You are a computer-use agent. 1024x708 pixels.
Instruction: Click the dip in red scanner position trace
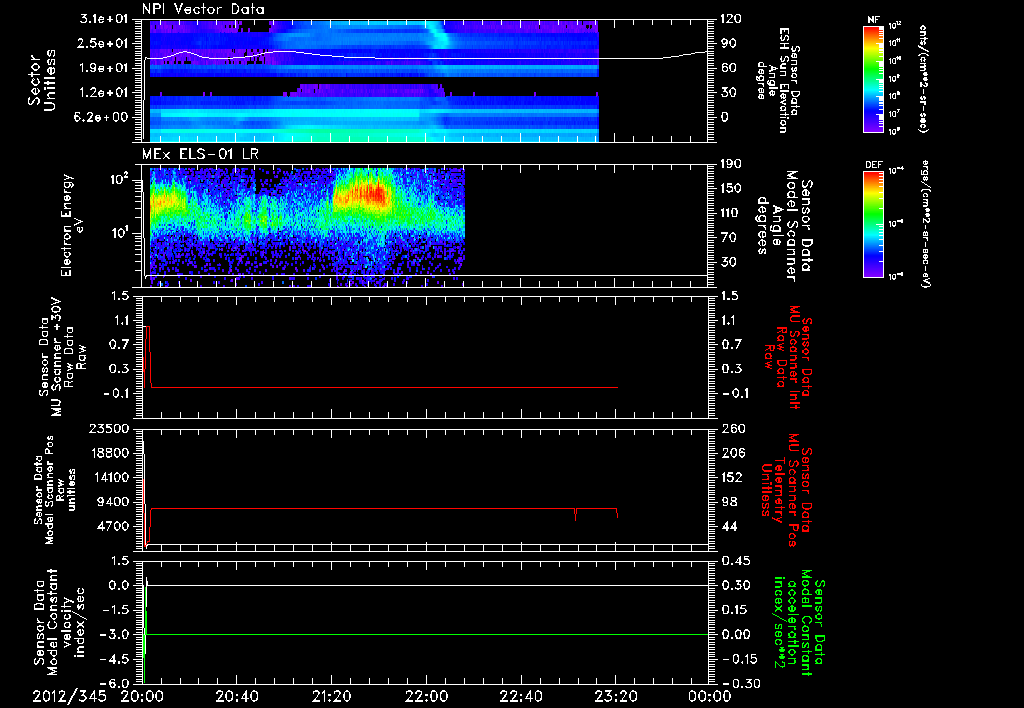(575, 515)
